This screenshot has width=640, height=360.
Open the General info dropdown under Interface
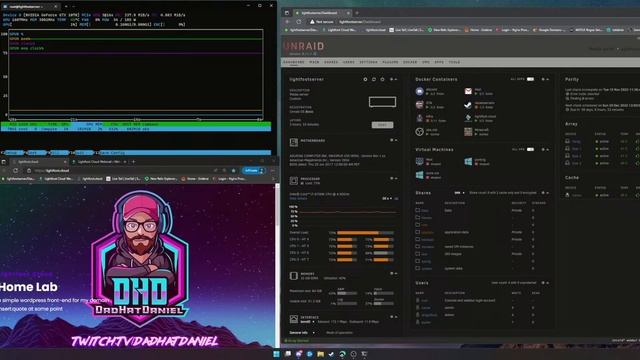pyautogui.click(x=302, y=333)
